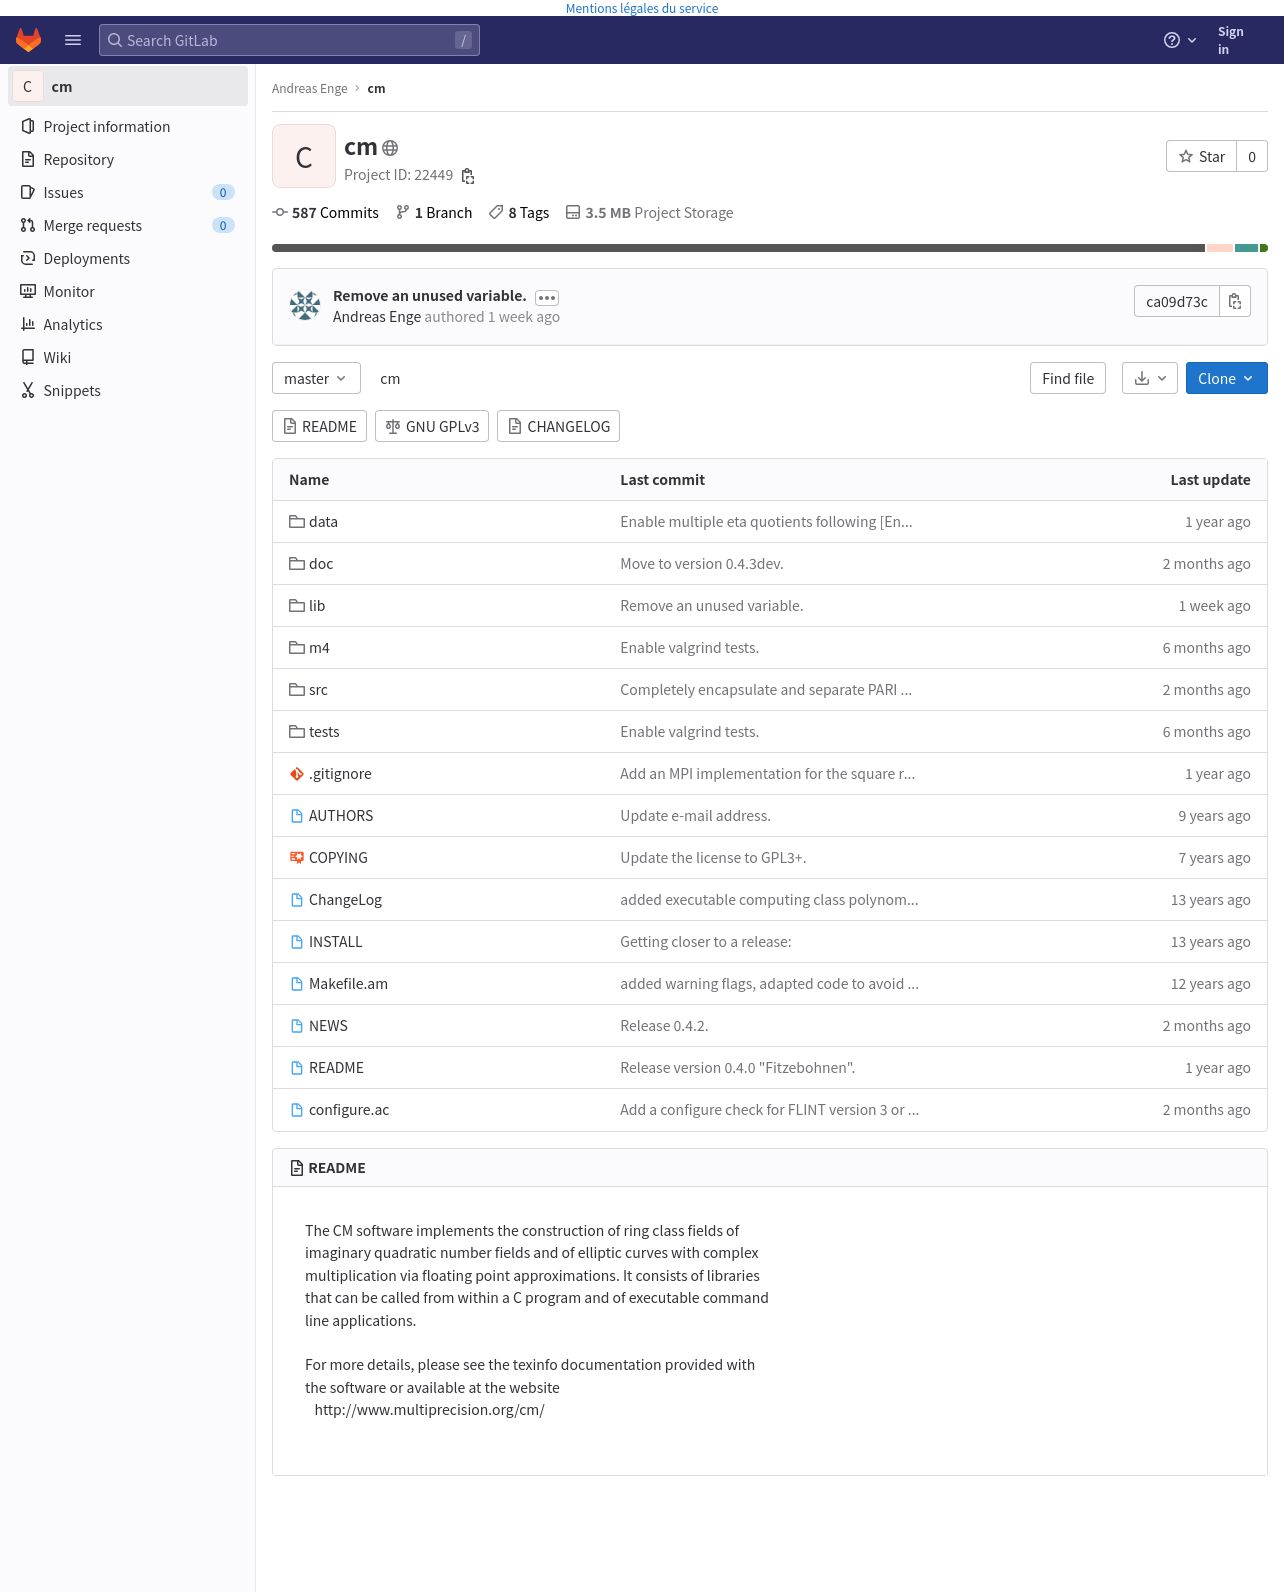Open the help question-mark menu

(x=1180, y=40)
